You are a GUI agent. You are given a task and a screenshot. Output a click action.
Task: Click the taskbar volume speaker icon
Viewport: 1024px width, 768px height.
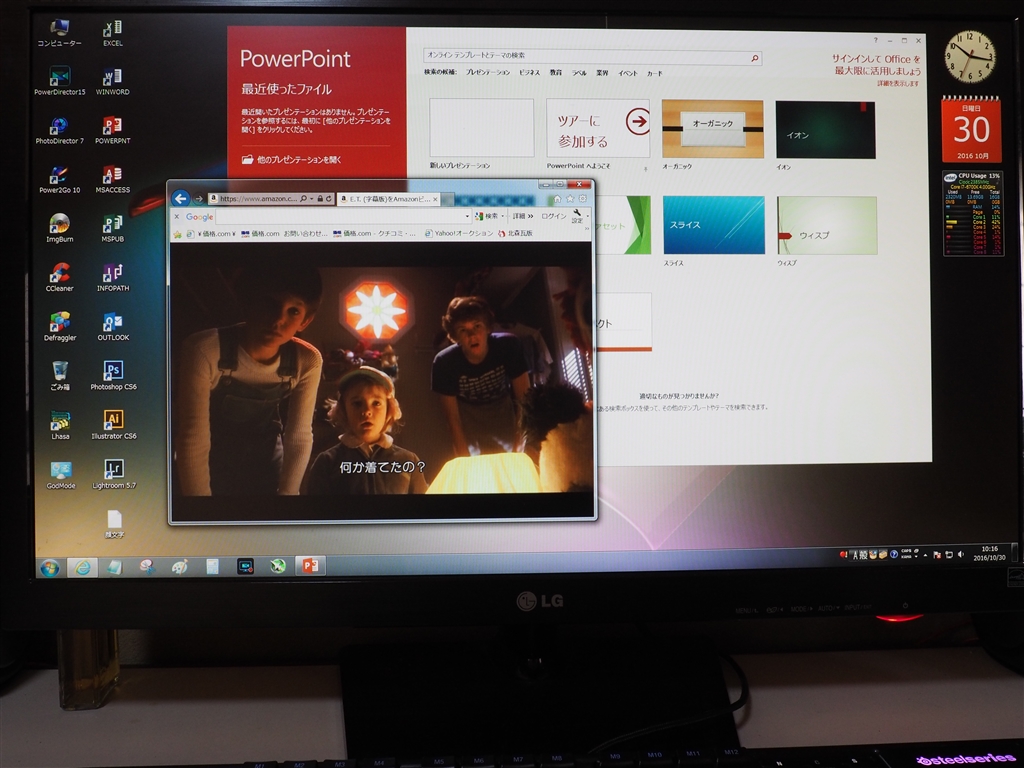(961, 554)
